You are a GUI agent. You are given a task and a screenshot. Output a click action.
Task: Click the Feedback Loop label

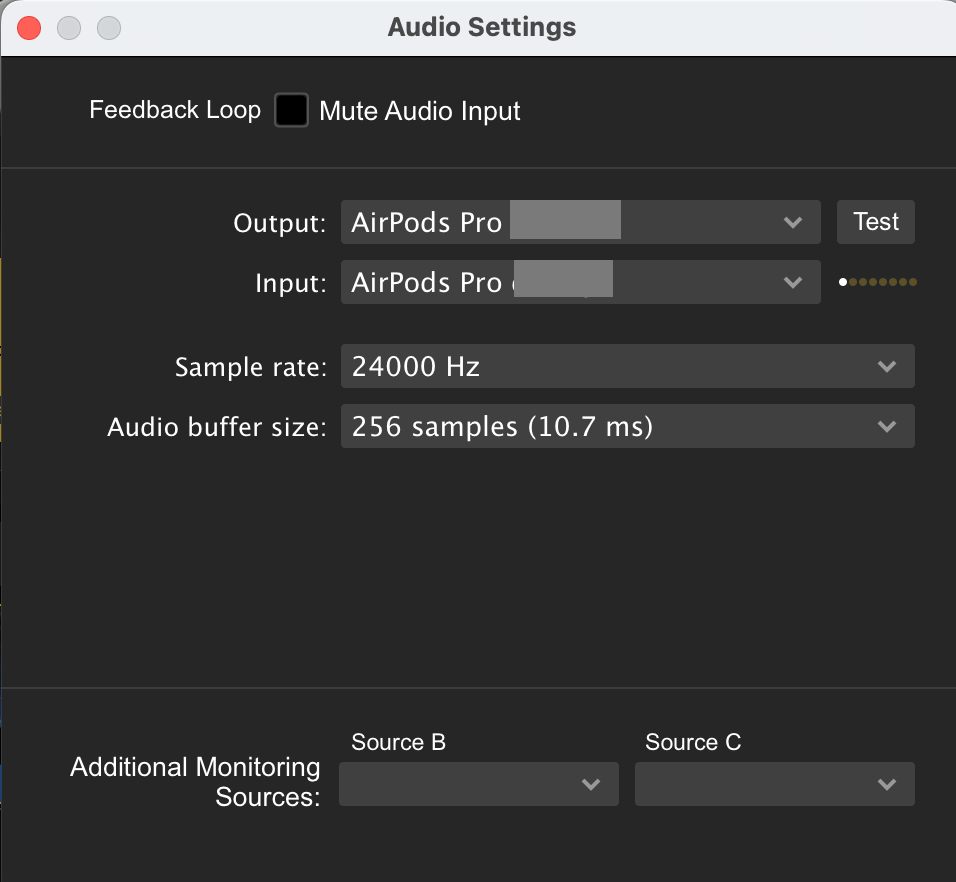click(175, 110)
